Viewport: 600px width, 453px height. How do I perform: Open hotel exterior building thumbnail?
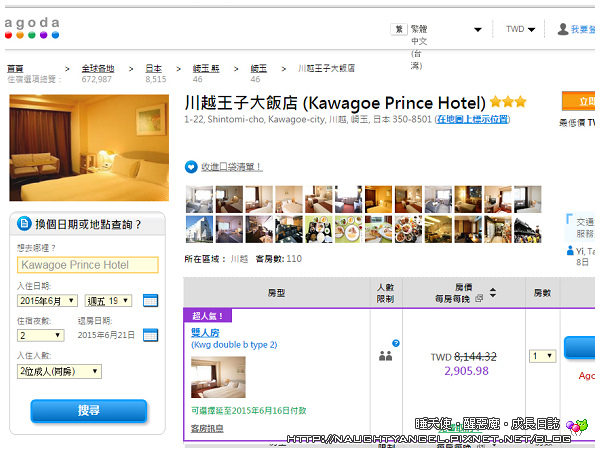click(199, 229)
